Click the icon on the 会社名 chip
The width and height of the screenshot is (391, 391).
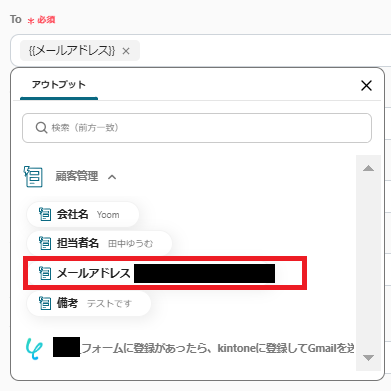coord(45,214)
